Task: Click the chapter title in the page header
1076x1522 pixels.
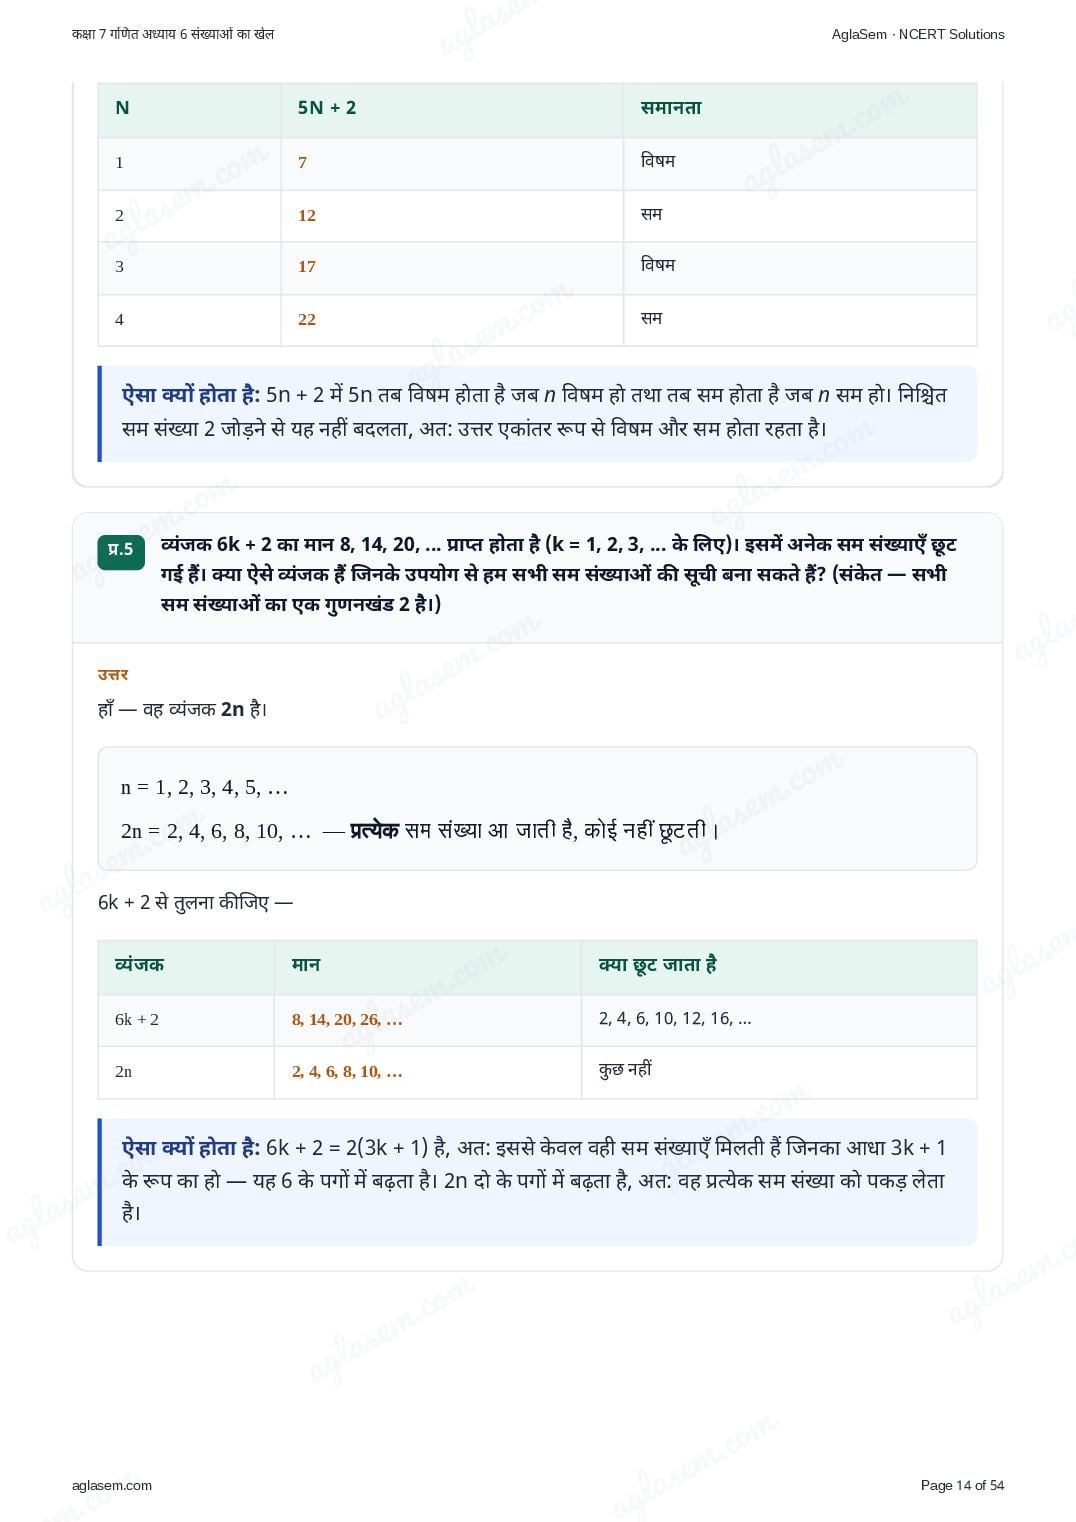Action: pos(173,34)
